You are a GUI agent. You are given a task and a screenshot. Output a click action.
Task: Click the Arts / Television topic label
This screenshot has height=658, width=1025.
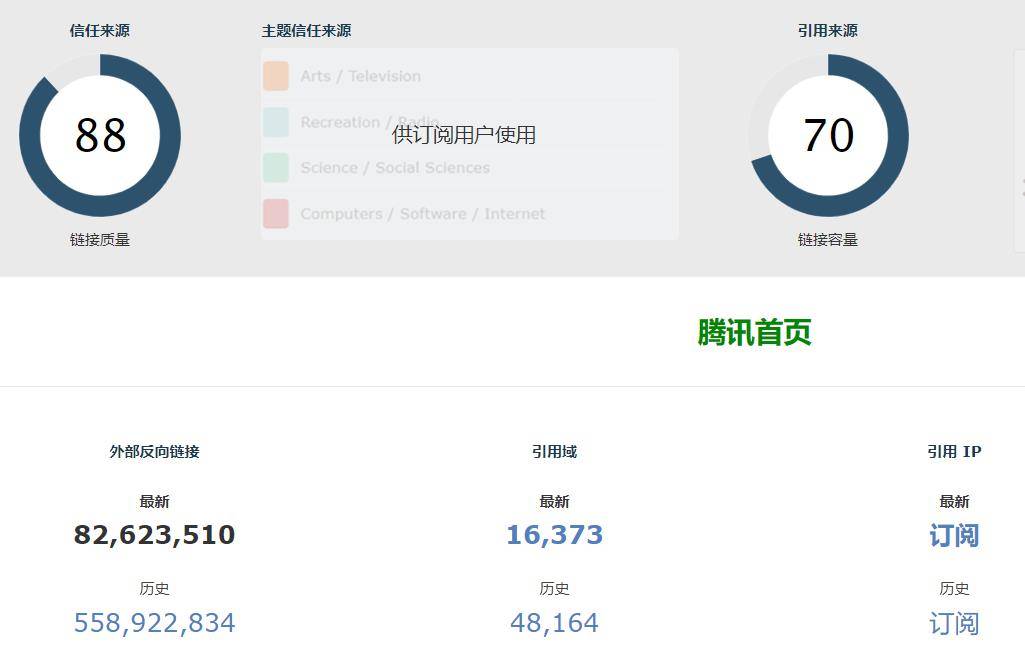(361, 76)
